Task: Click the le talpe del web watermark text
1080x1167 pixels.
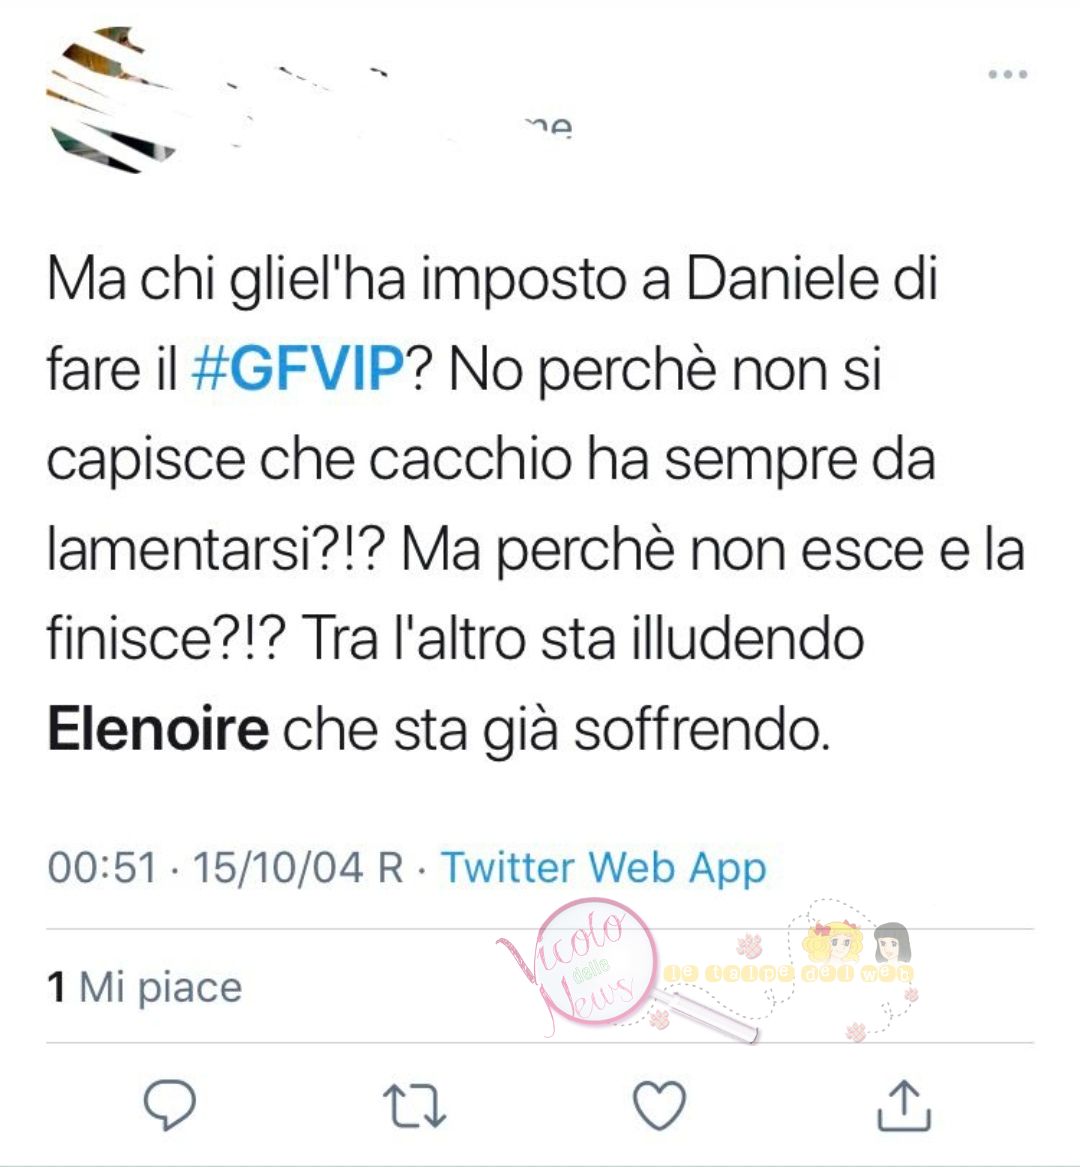Action: (x=789, y=973)
